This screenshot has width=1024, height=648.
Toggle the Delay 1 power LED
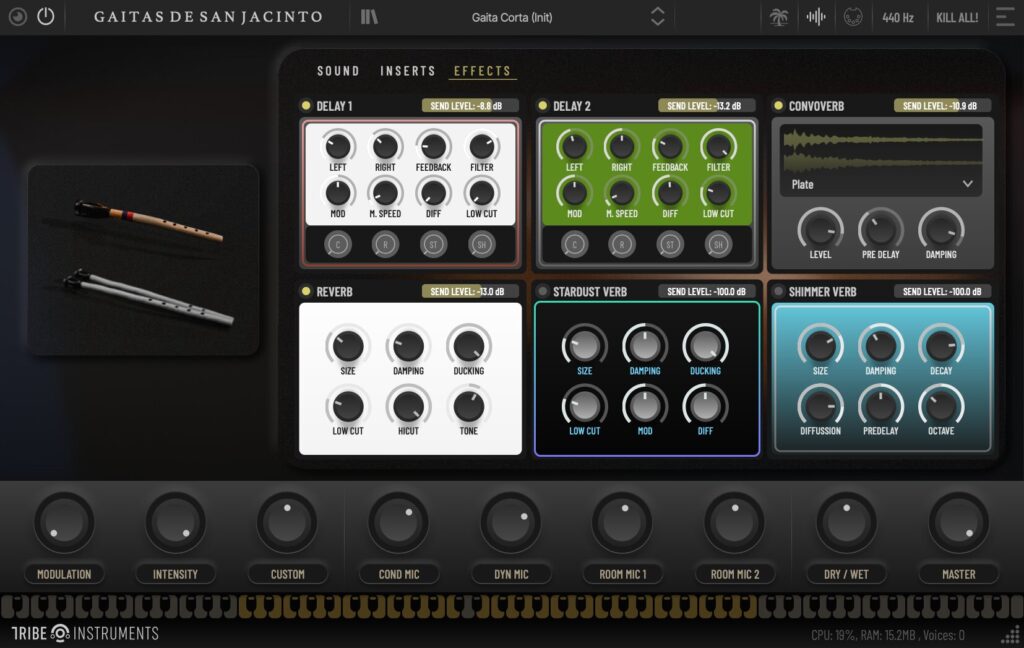(x=306, y=105)
